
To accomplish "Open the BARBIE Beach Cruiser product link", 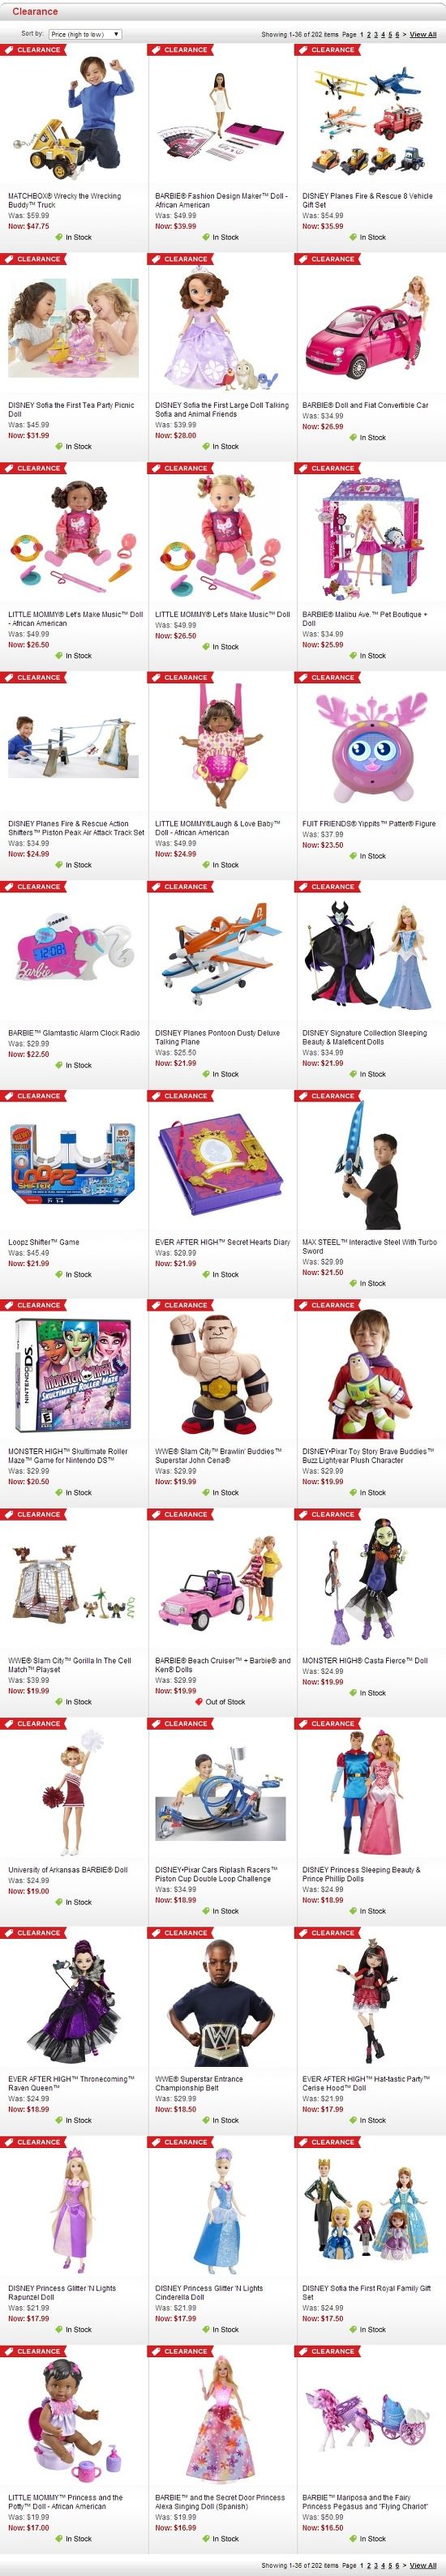I will (x=222, y=1664).
